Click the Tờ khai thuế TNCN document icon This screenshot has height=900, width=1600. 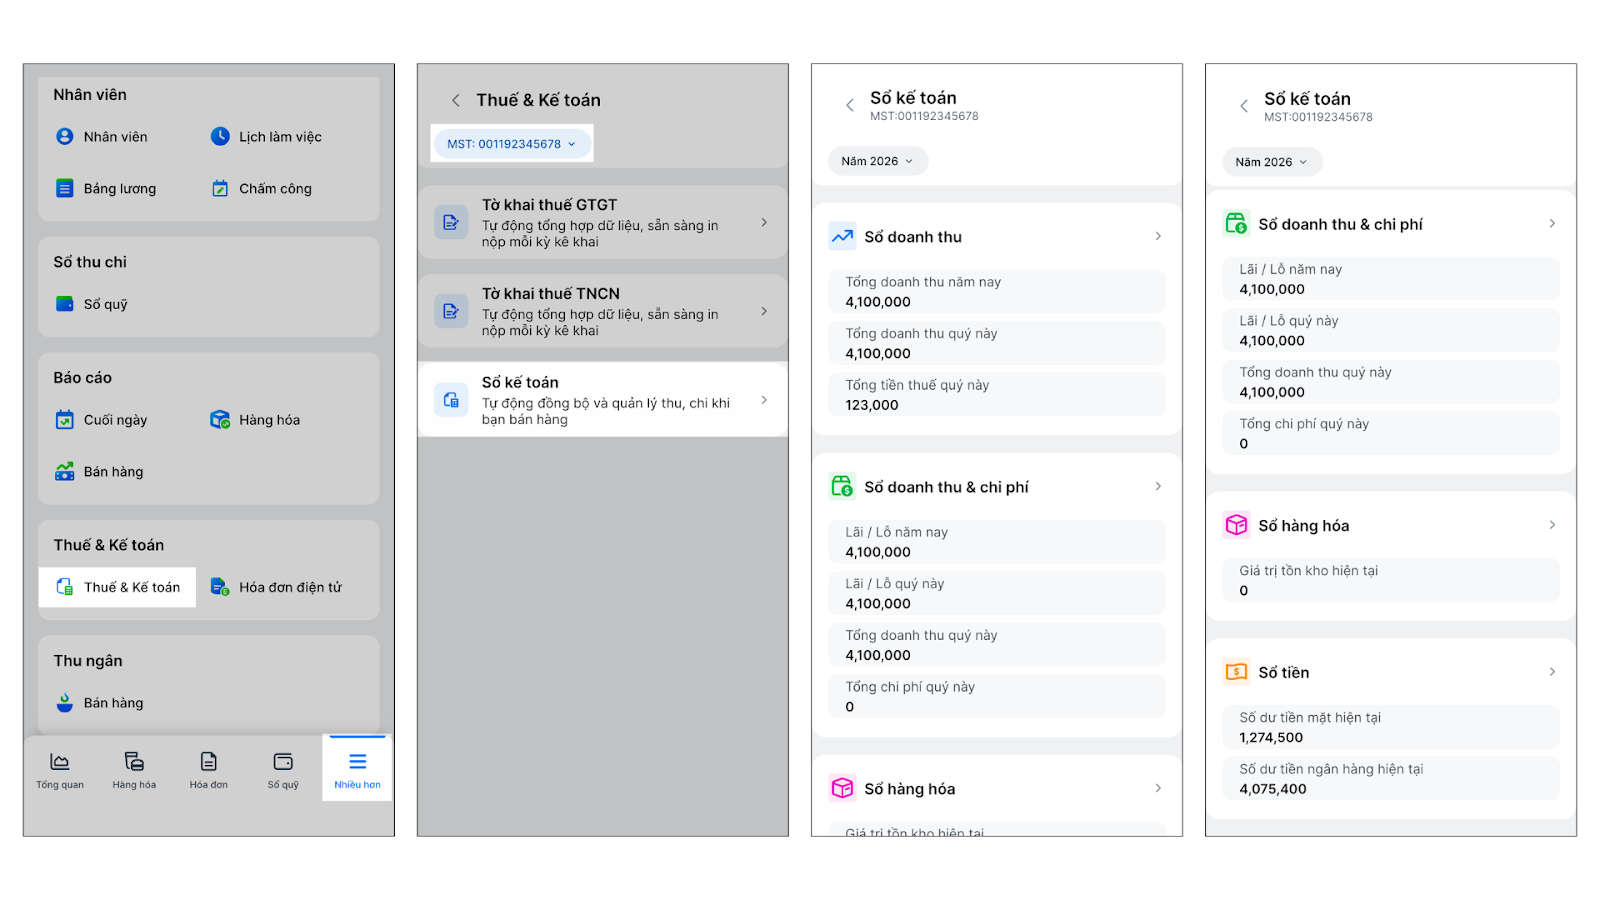tap(451, 311)
